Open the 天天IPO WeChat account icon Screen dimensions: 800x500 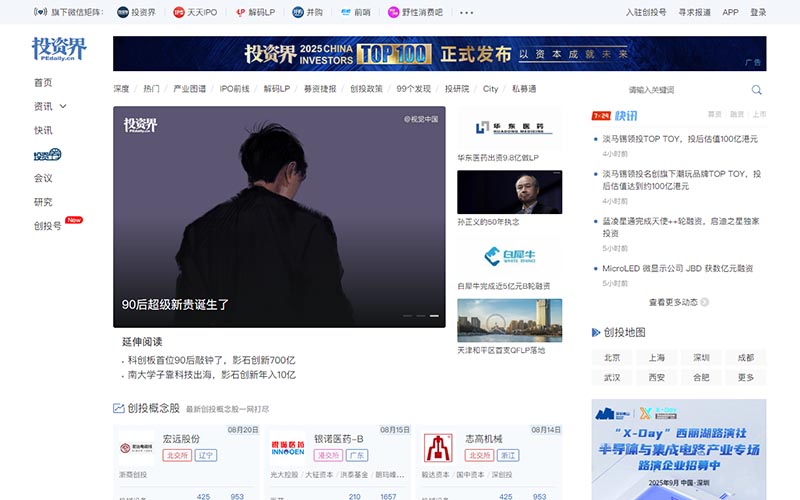[x=179, y=12]
